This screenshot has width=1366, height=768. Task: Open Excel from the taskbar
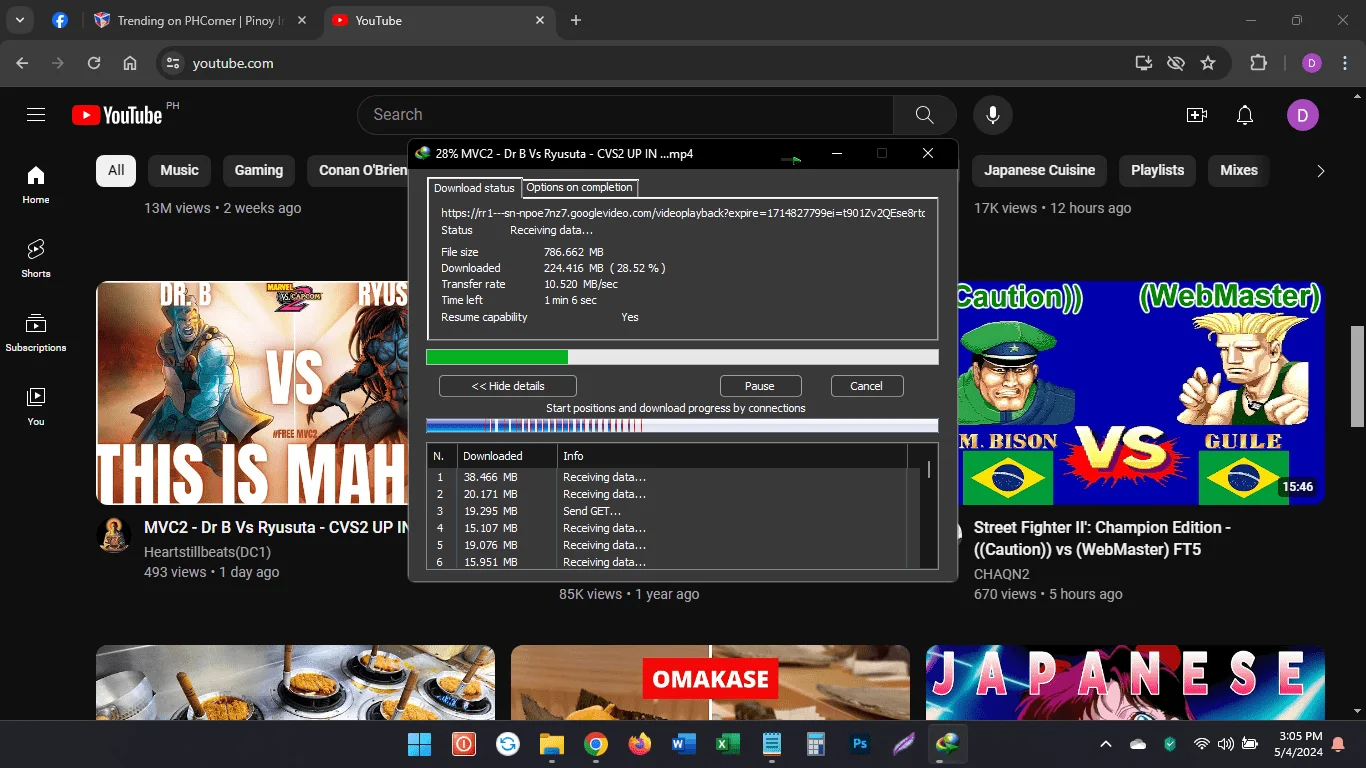[727, 744]
